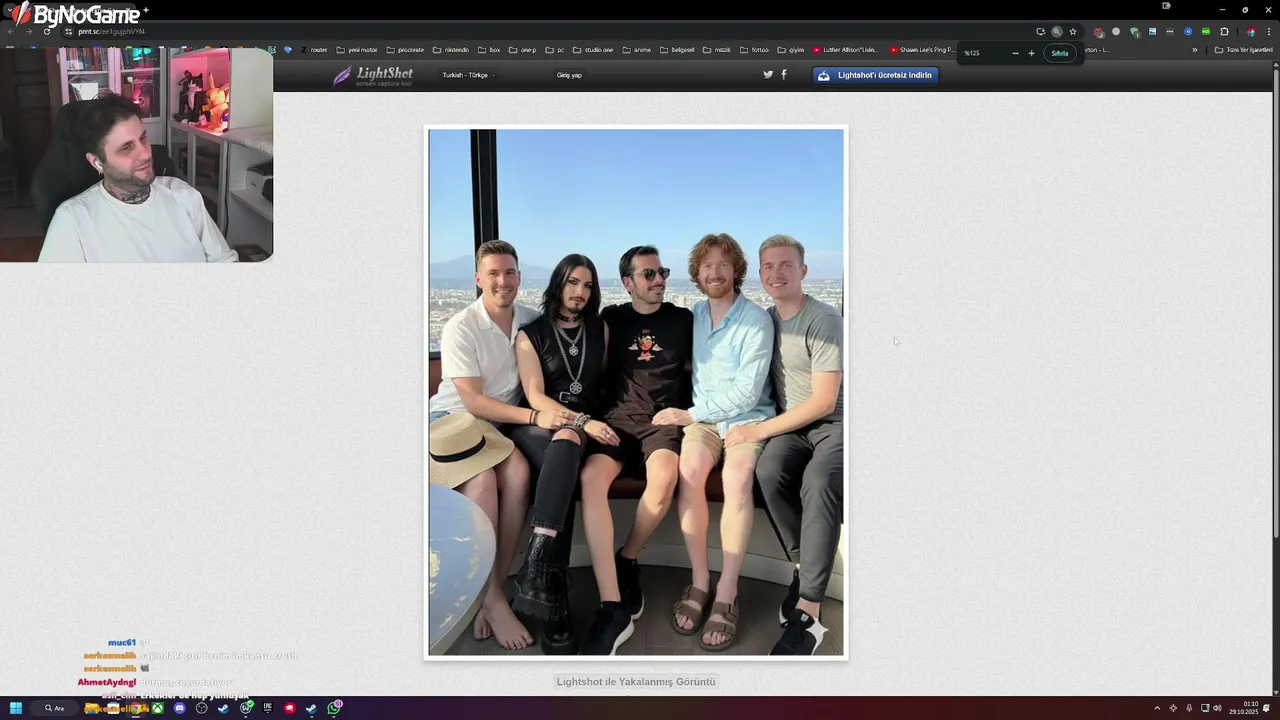Open the one p bookmark folder
The width and height of the screenshot is (1280, 720).
[522, 50]
